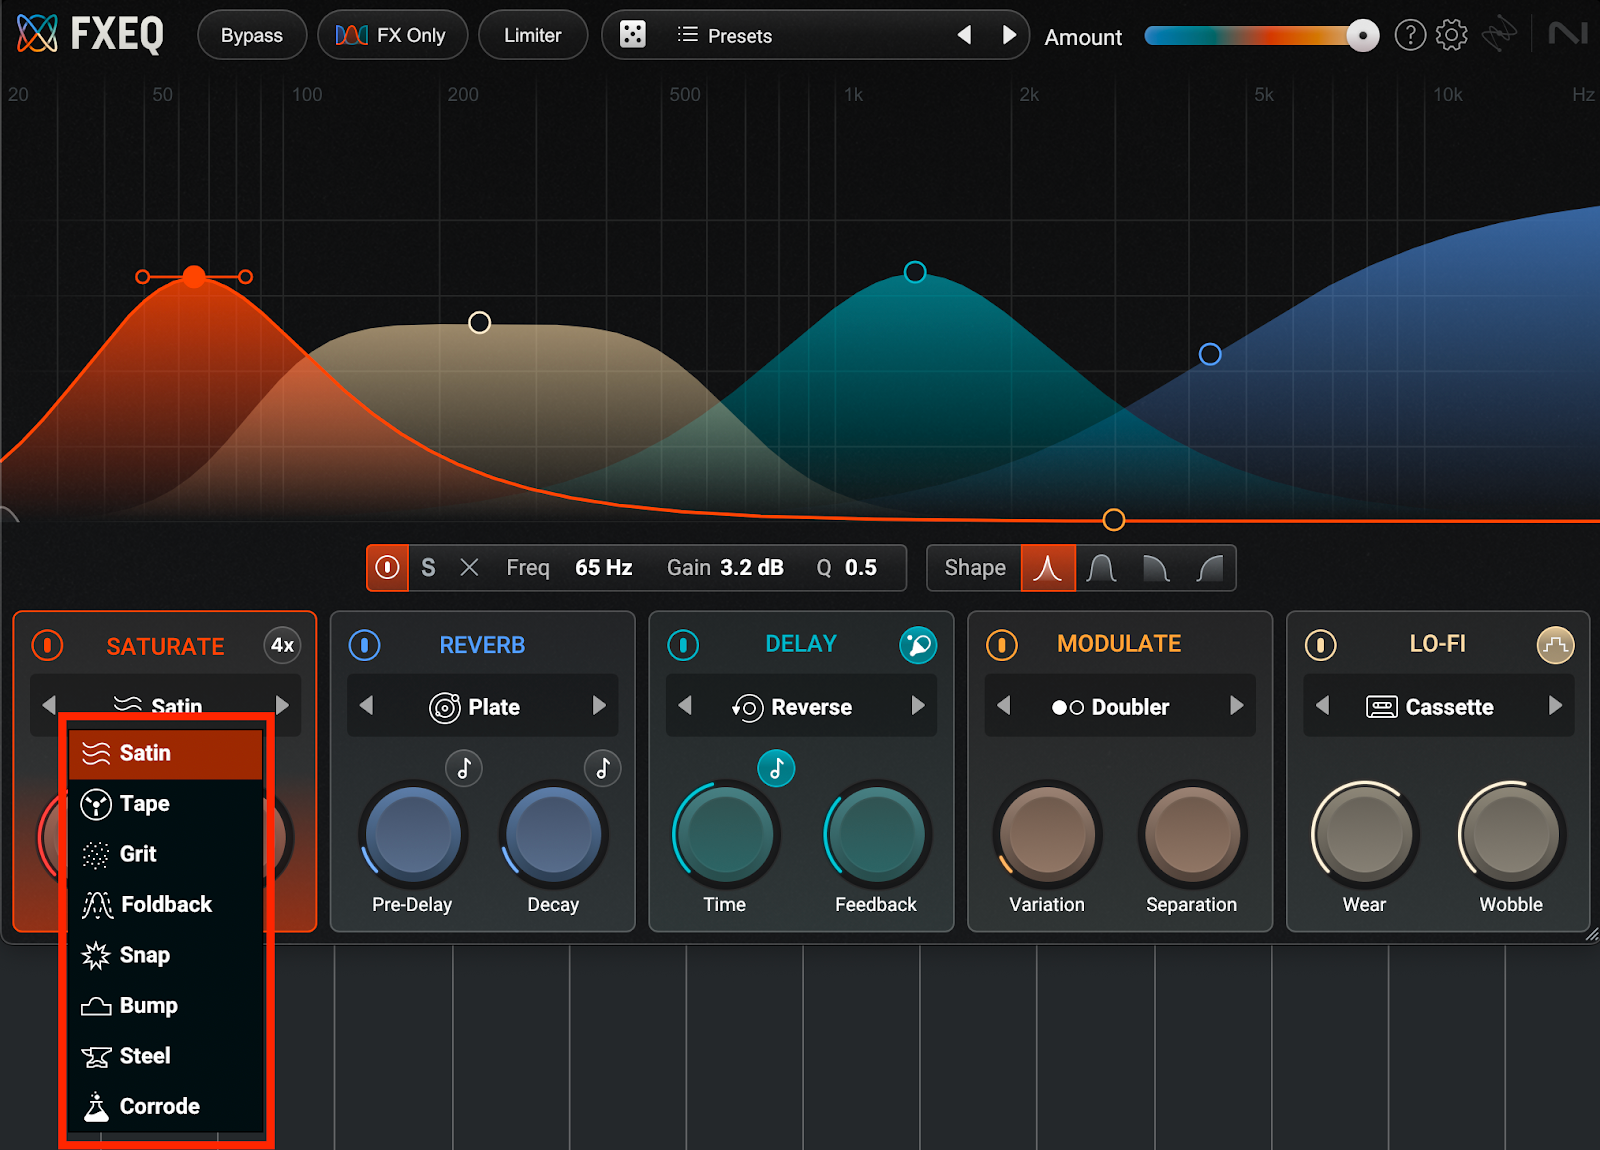This screenshot has height=1150, width=1600.
Task: Select the bell shape icon
Action: pos(1048,568)
